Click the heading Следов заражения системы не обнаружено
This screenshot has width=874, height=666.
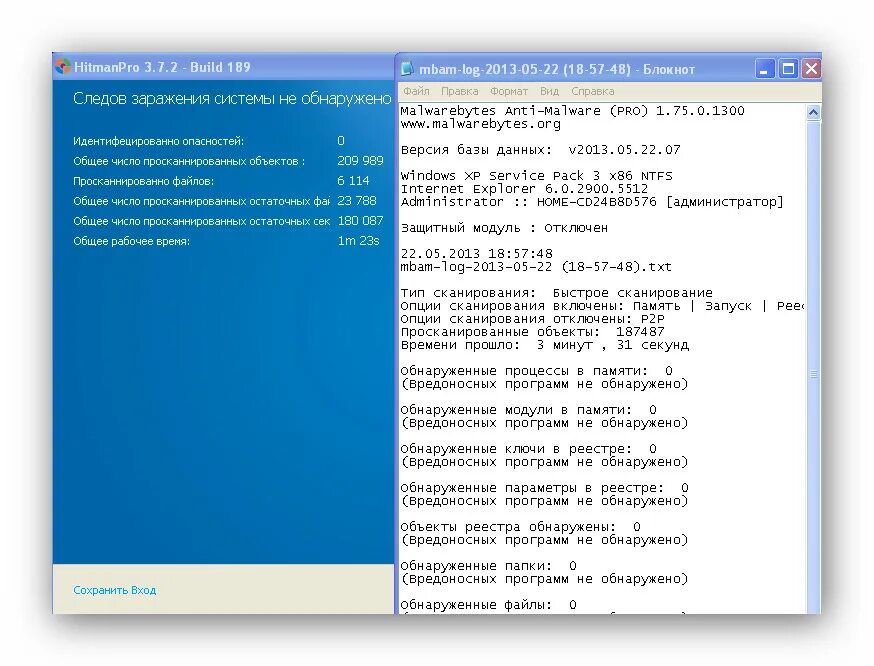click(232, 99)
